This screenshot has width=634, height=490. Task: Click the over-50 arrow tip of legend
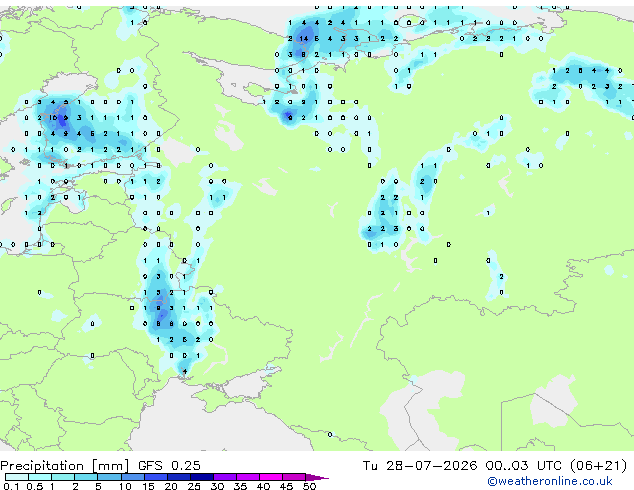[x=317, y=477]
